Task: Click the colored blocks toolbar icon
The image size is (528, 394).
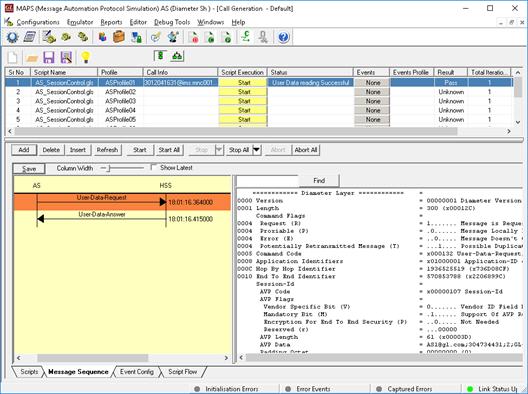Action: click(103, 37)
